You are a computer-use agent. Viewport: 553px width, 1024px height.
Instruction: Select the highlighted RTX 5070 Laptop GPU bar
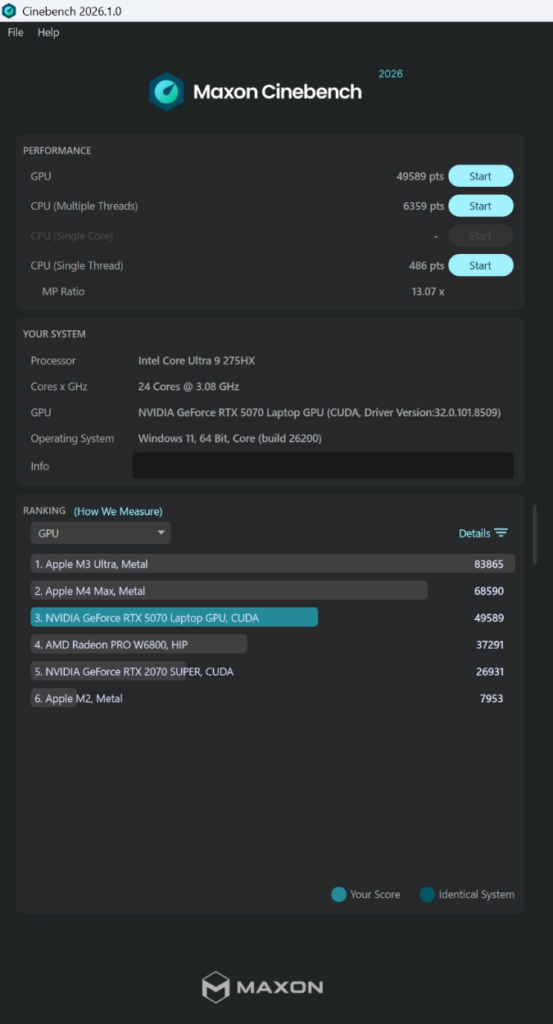click(x=174, y=617)
